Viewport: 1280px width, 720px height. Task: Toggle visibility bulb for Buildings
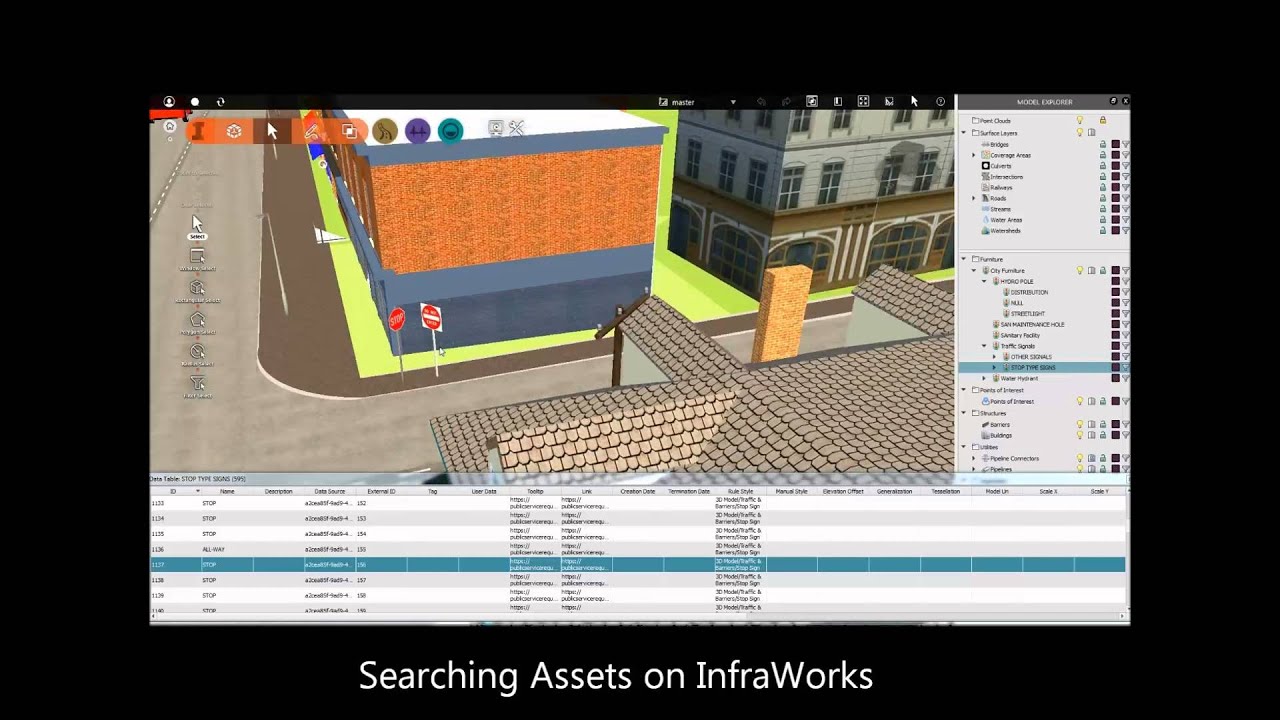pyautogui.click(x=1079, y=435)
